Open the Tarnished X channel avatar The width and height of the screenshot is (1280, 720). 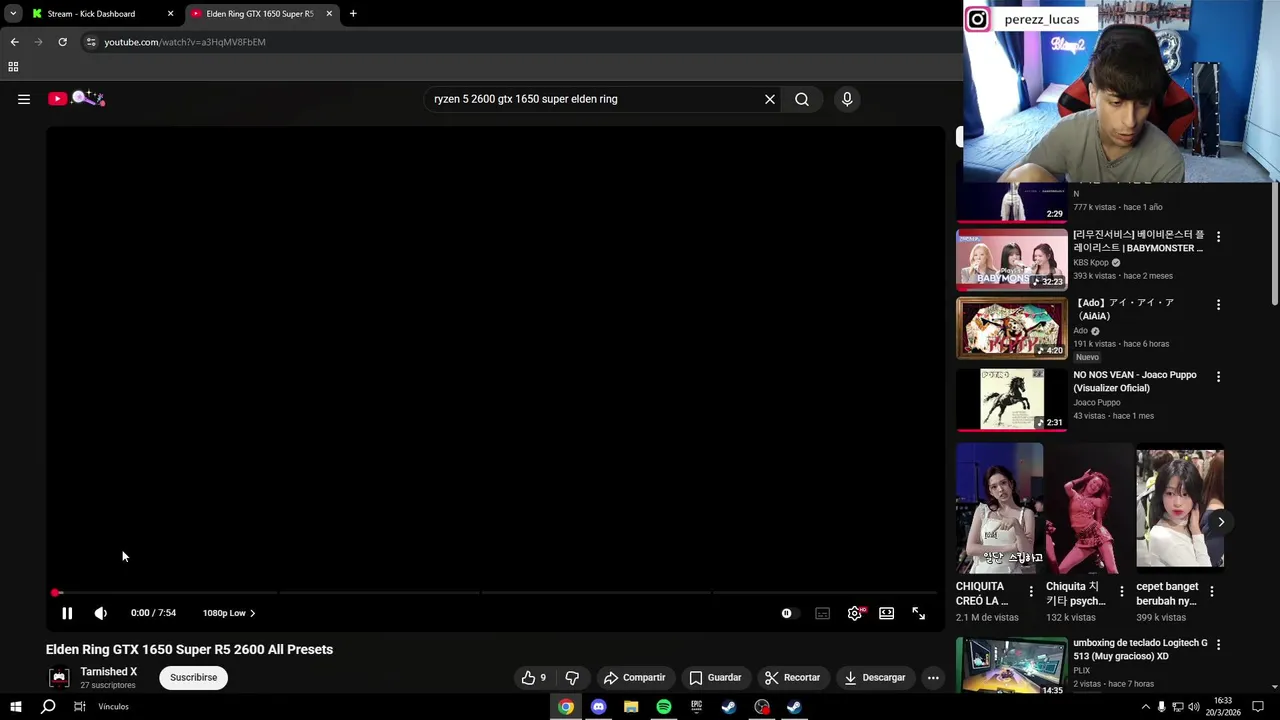(x=59, y=677)
